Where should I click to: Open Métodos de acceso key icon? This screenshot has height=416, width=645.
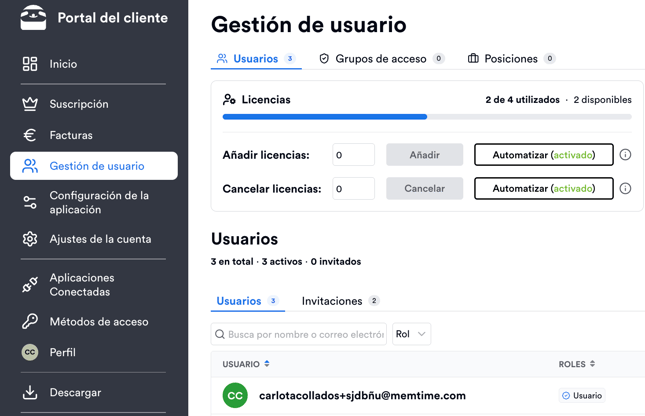point(30,321)
